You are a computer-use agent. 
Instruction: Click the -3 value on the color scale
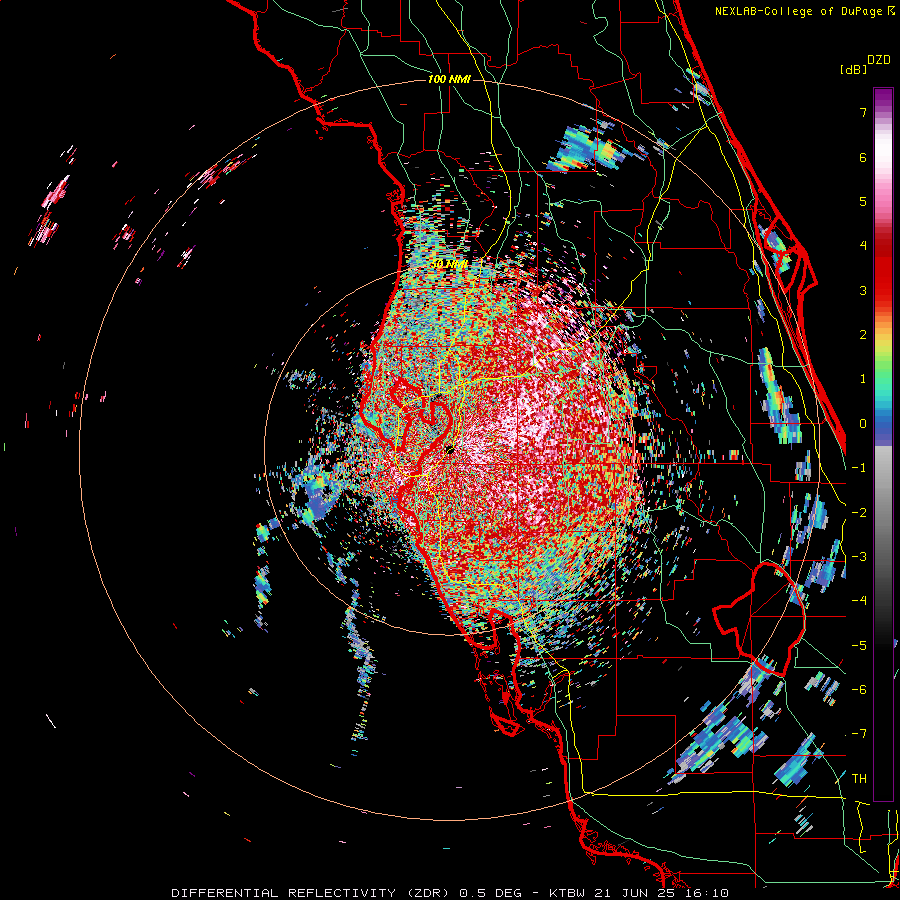coord(859,557)
